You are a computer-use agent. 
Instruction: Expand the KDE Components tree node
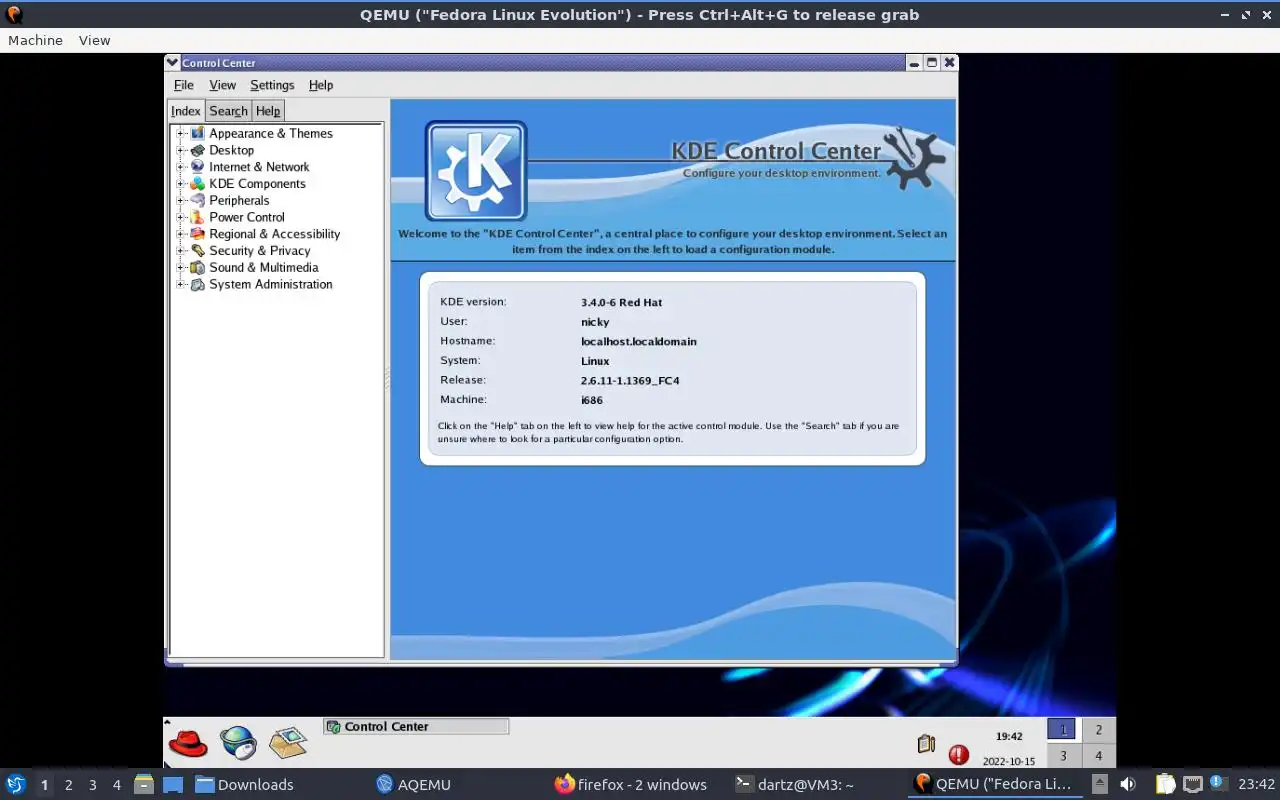tap(181, 184)
